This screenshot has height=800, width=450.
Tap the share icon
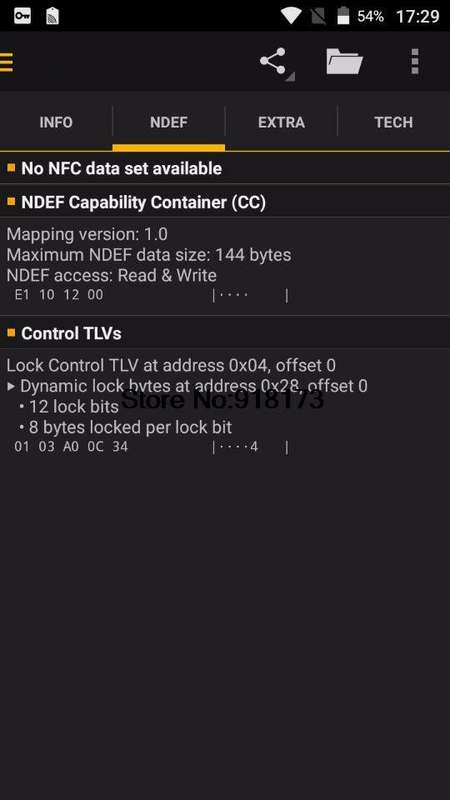(x=273, y=61)
